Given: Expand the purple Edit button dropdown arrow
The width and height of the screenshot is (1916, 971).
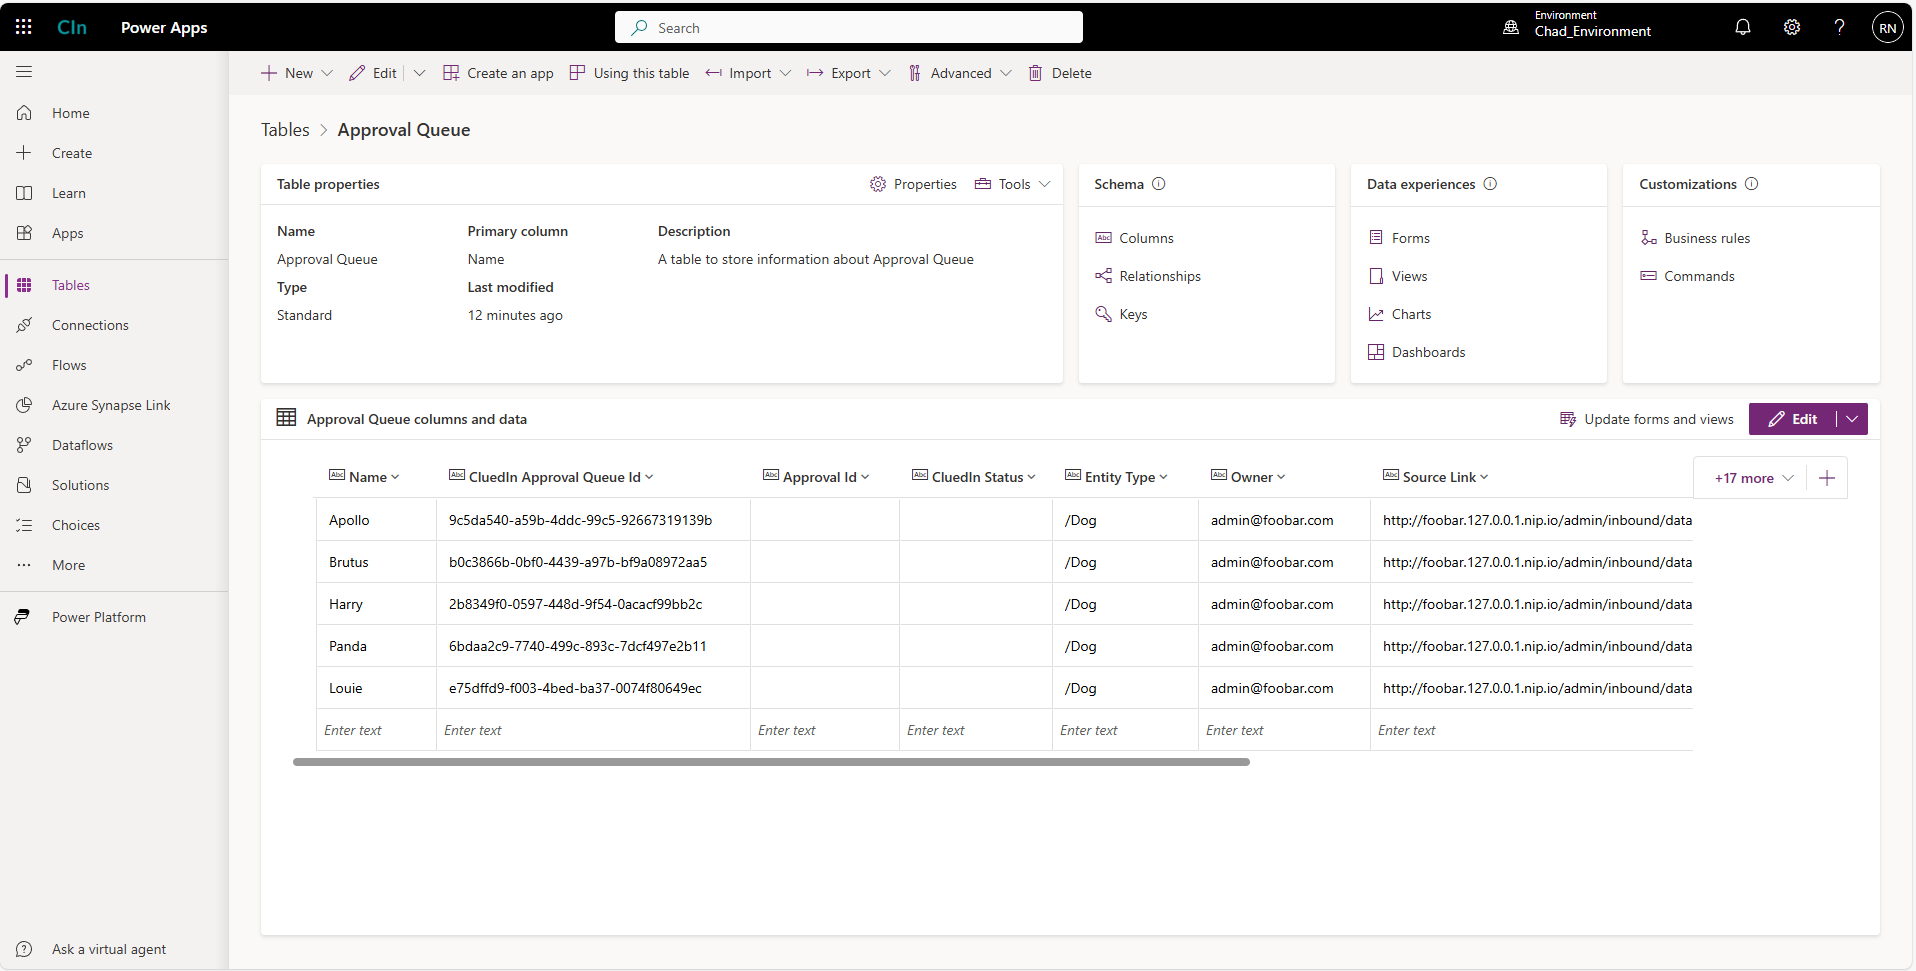Looking at the screenshot, I should click(1852, 419).
